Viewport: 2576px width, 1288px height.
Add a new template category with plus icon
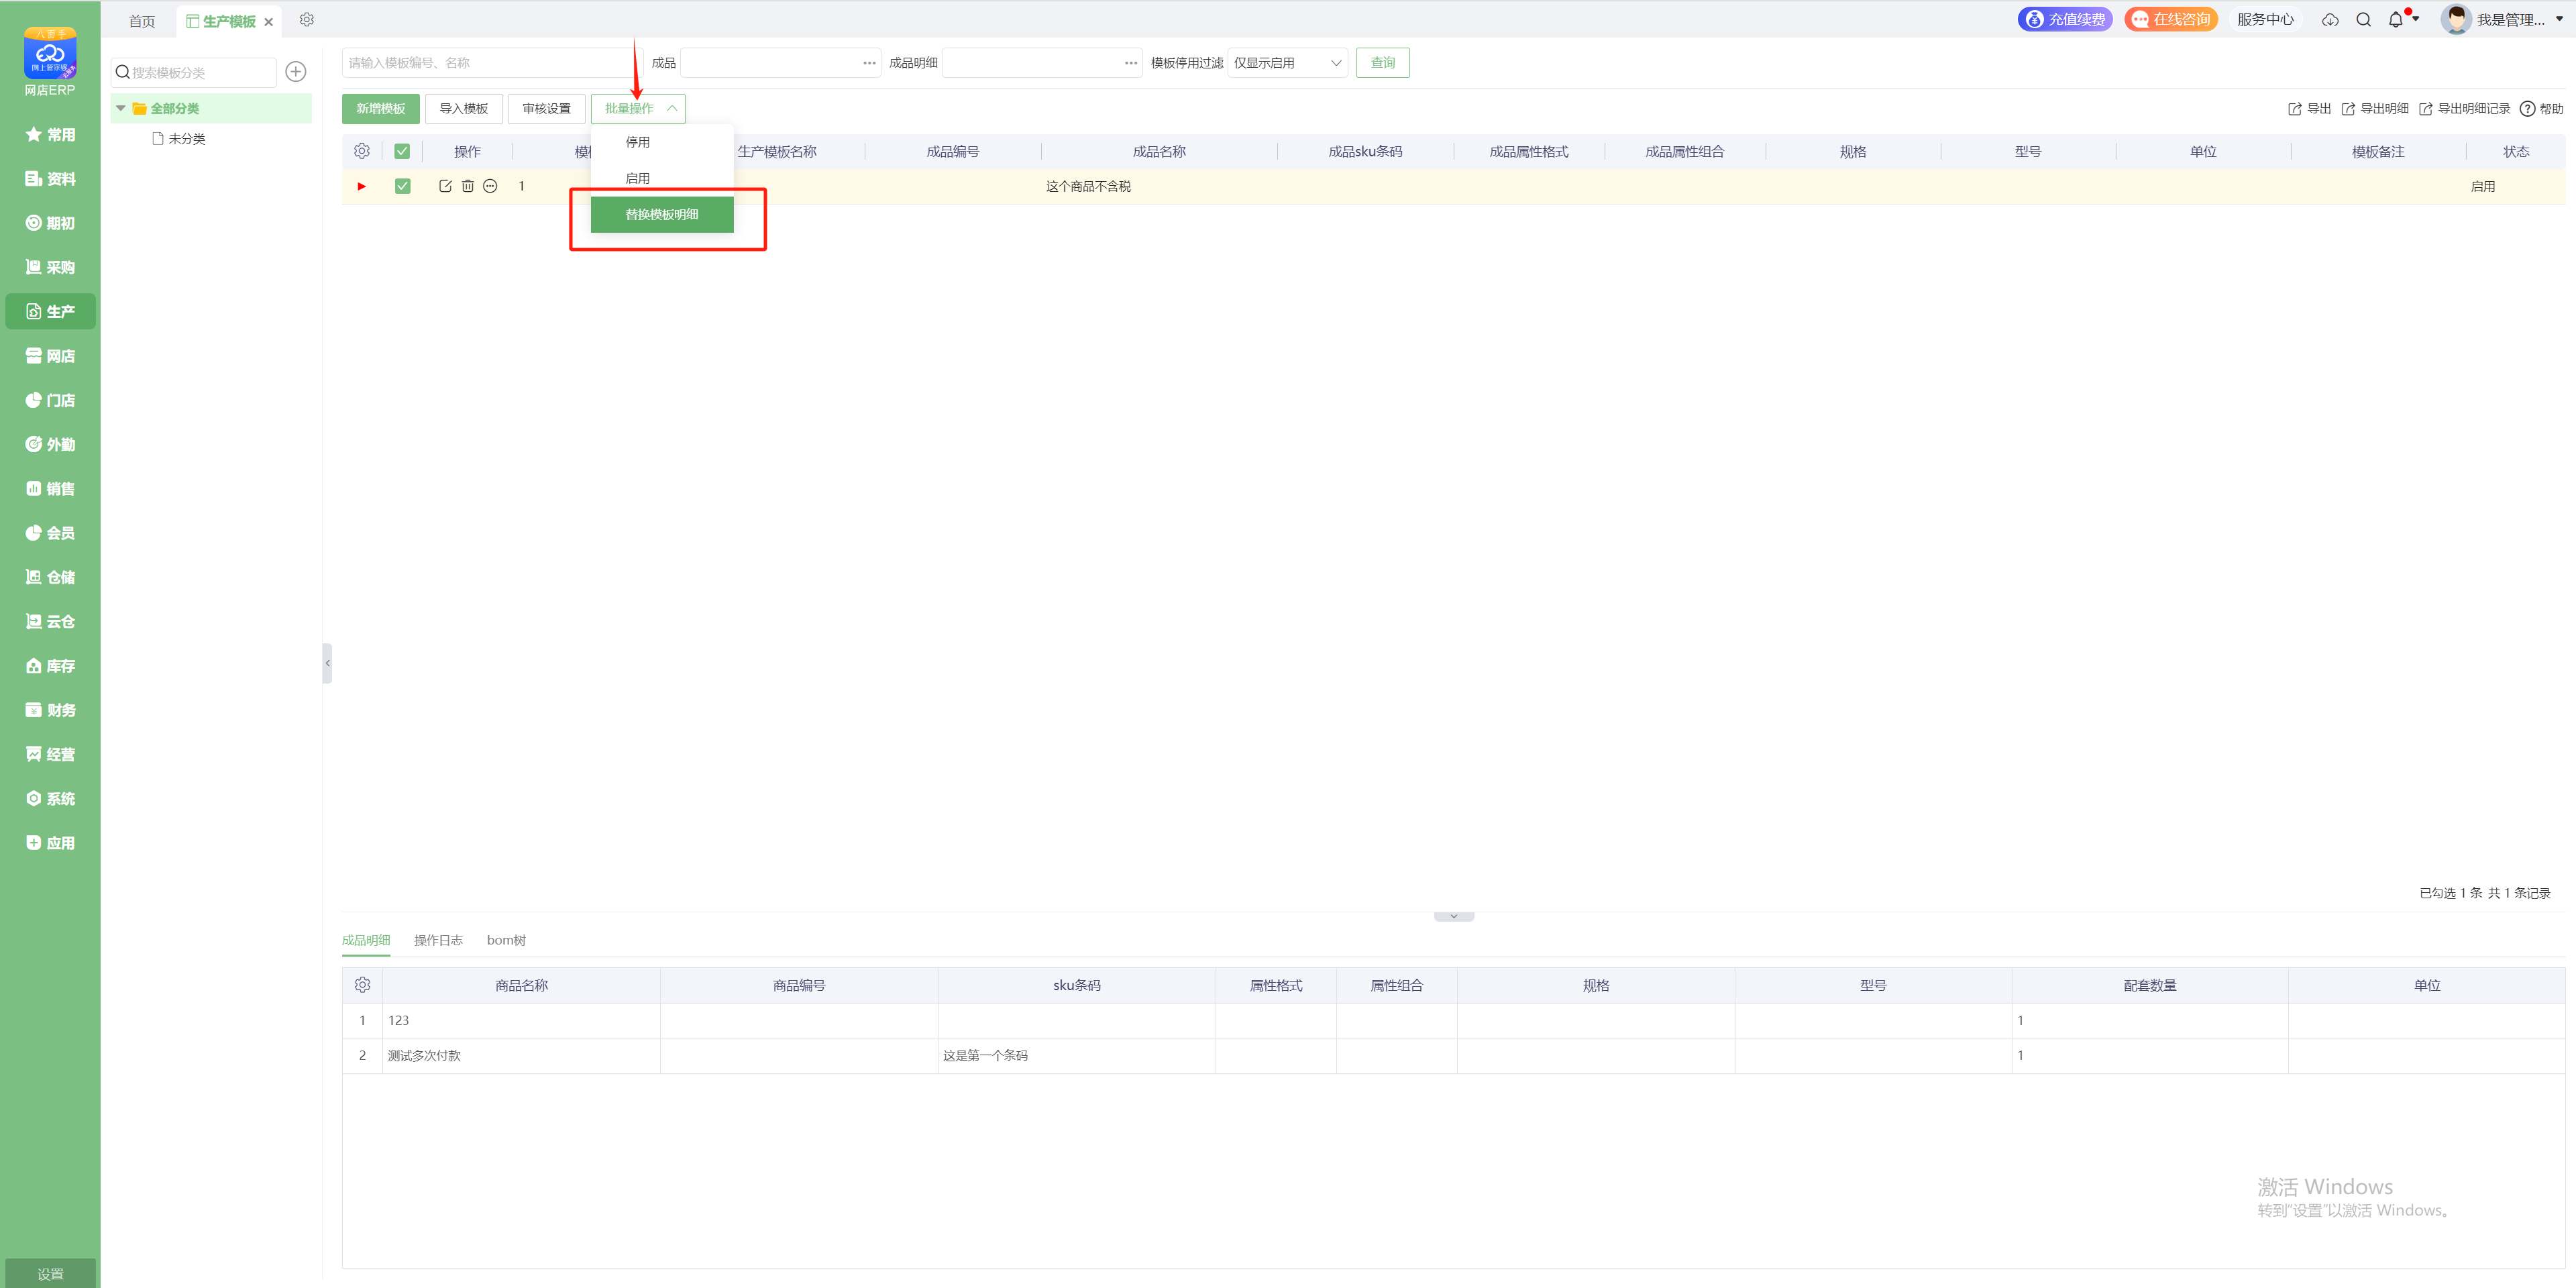click(296, 72)
